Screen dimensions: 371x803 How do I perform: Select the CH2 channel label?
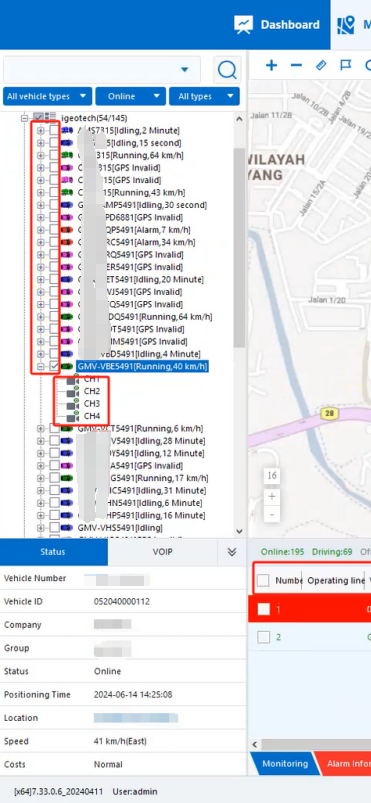pyautogui.click(x=92, y=391)
